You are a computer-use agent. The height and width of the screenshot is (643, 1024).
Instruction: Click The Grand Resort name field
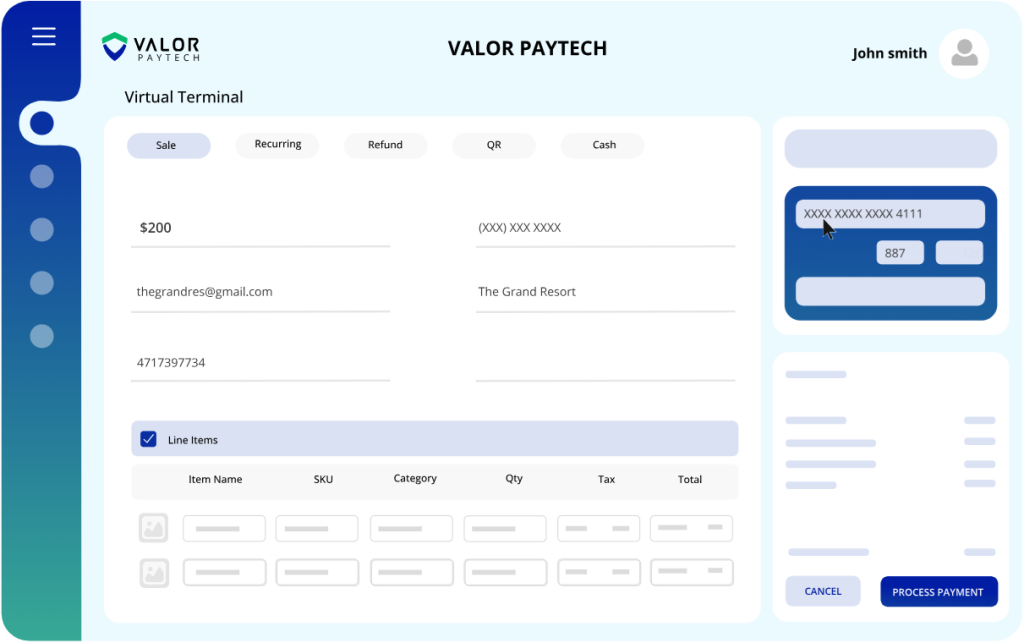pyautogui.click(x=605, y=293)
